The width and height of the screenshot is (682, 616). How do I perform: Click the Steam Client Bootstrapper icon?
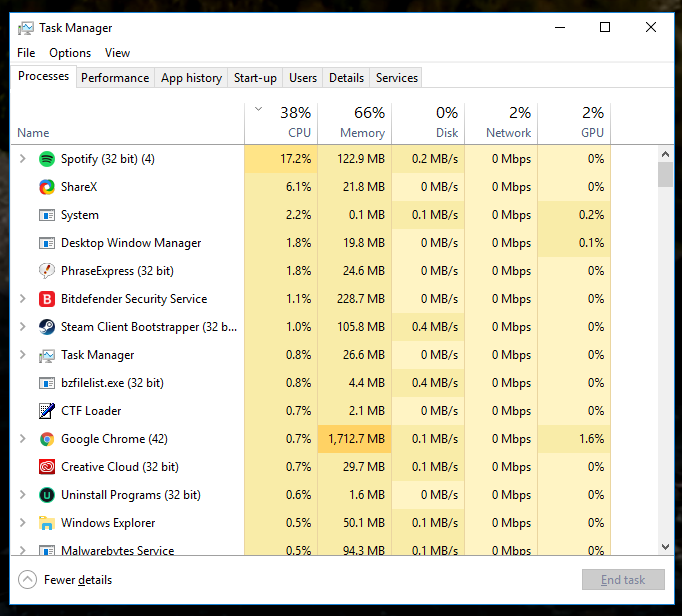tap(47, 327)
